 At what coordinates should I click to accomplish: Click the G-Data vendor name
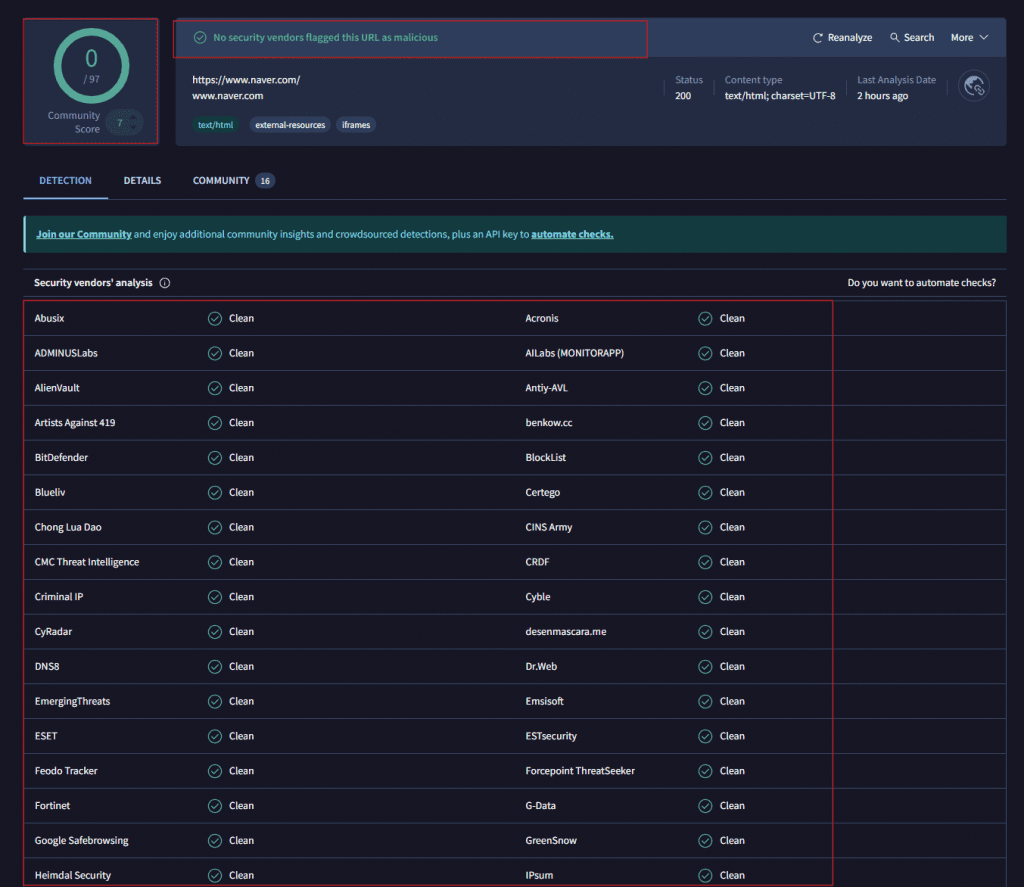coord(541,806)
